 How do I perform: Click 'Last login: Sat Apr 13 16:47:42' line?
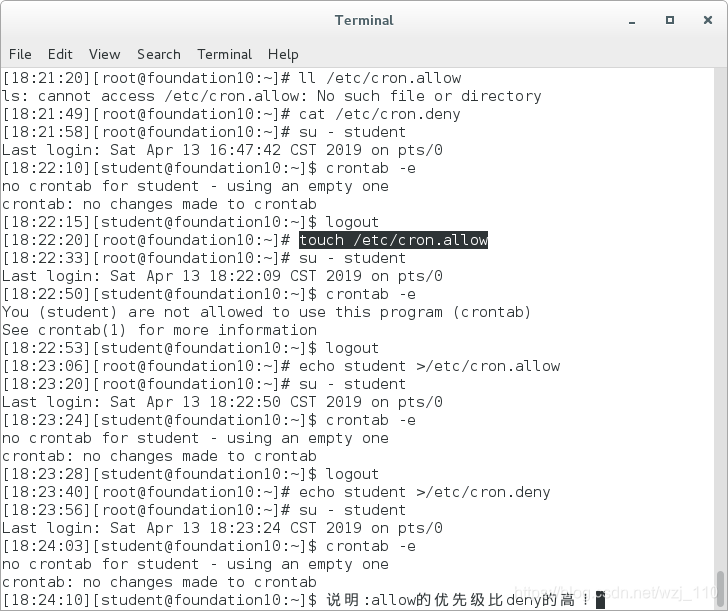[x=222, y=150]
